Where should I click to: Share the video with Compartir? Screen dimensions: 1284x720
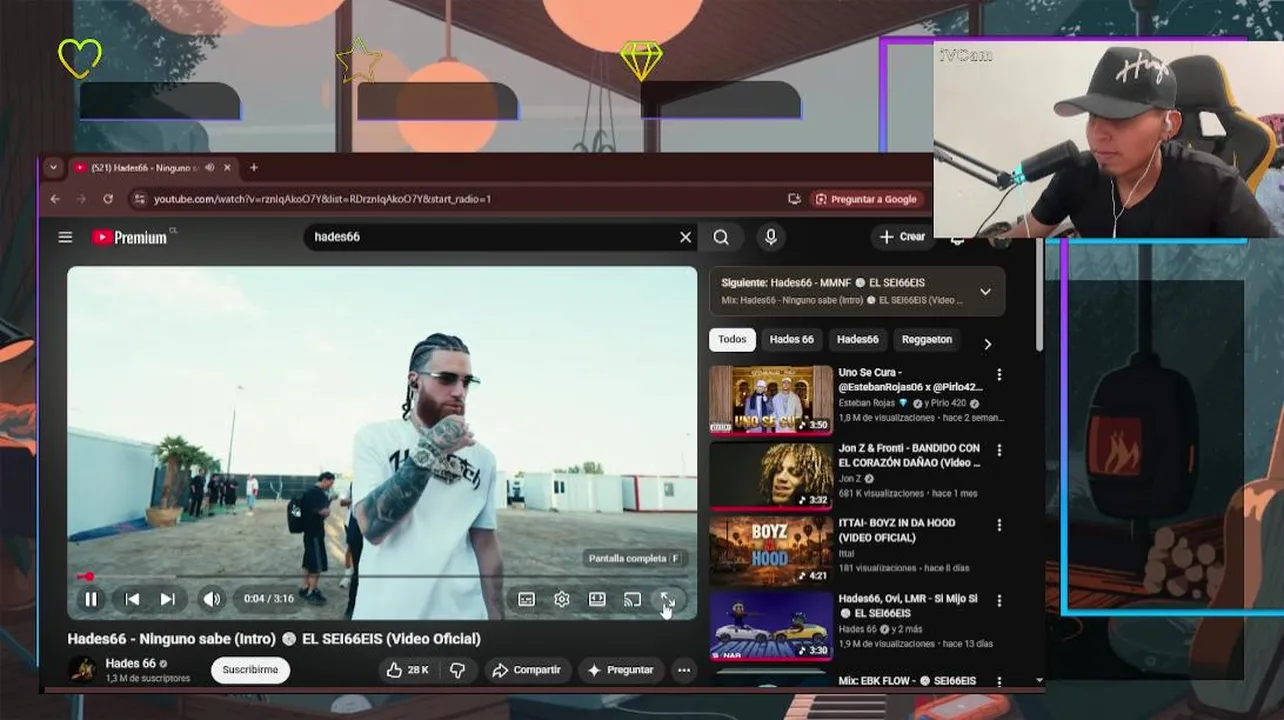click(527, 670)
